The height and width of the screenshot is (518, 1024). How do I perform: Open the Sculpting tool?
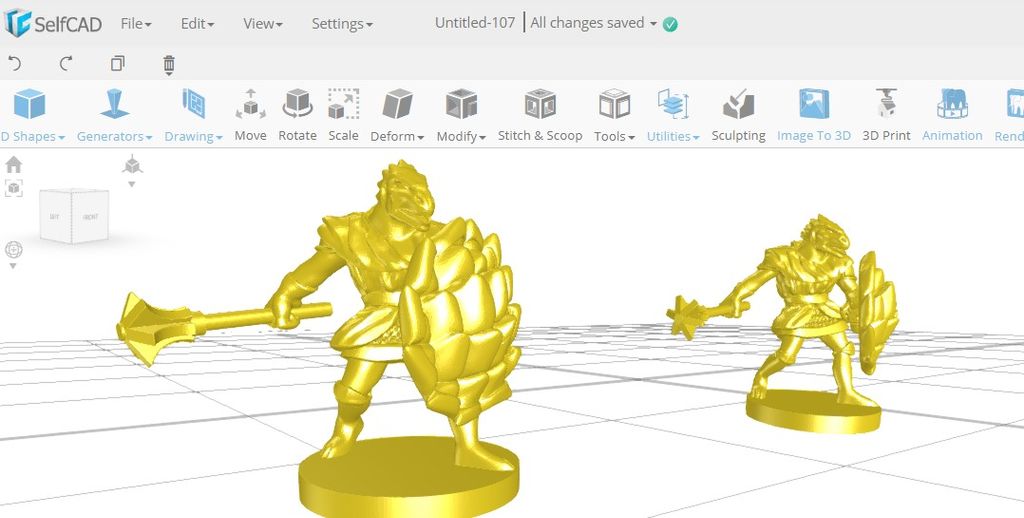click(x=738, y=115)
